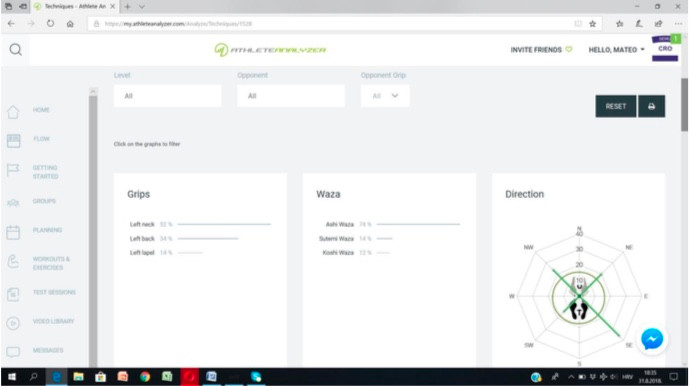Open Microsoft Store on taskbar
Viewport: 690px width, 386px height.
click(x=101, y=377)
